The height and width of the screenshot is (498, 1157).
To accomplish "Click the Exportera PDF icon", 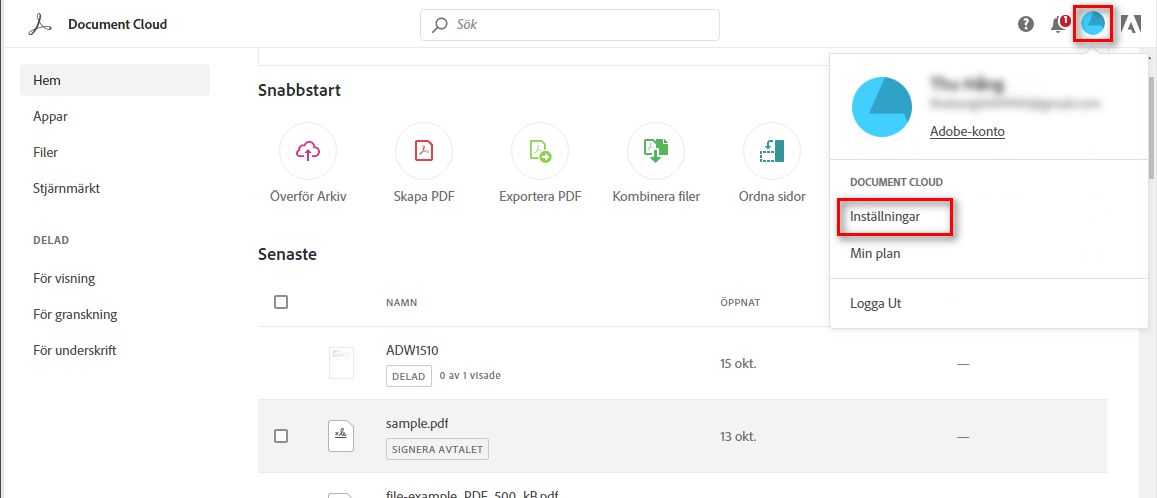I will [540, 151].
